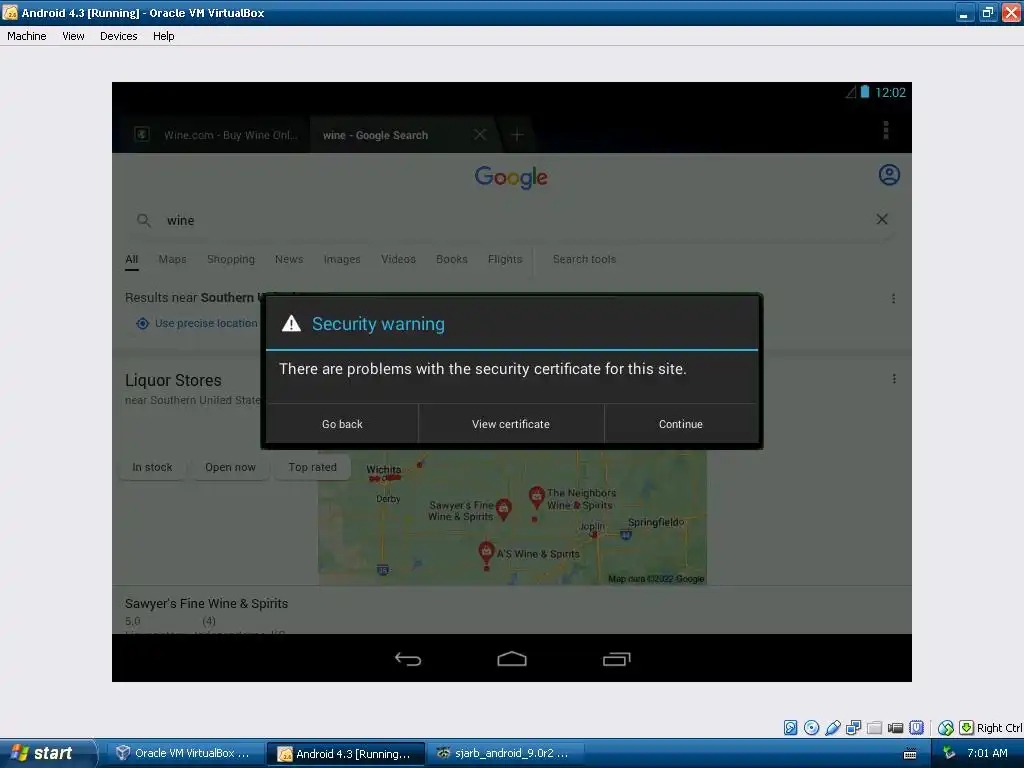Screen dimensions: 1024x768
Task: Toggle the Top rated filter chip
Action: [312, 468]
